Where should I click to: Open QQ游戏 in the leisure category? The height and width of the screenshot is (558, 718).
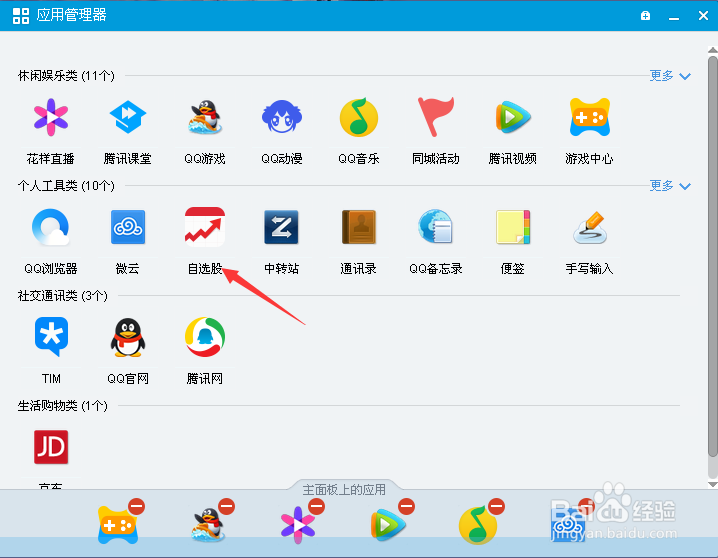pyautogui.click(x=205, y=118)
